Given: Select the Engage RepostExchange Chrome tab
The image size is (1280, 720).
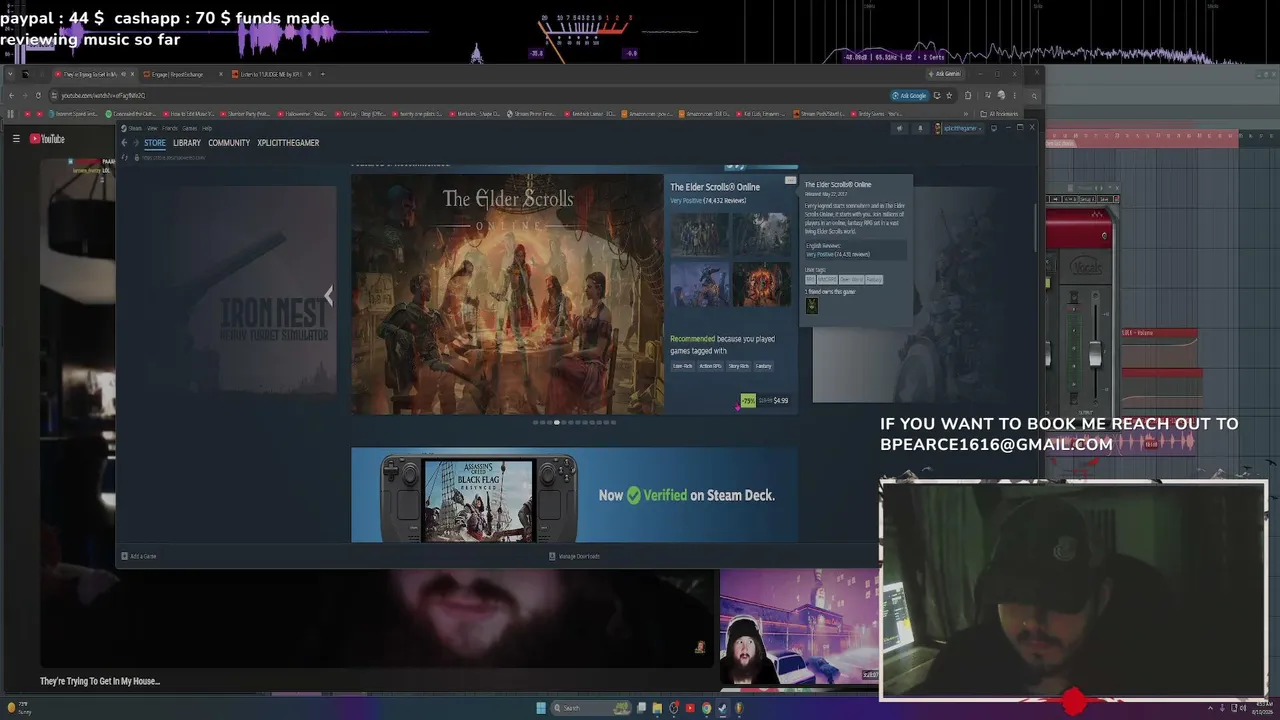Looking at the screenshot, I should click(x=183, y=74).
